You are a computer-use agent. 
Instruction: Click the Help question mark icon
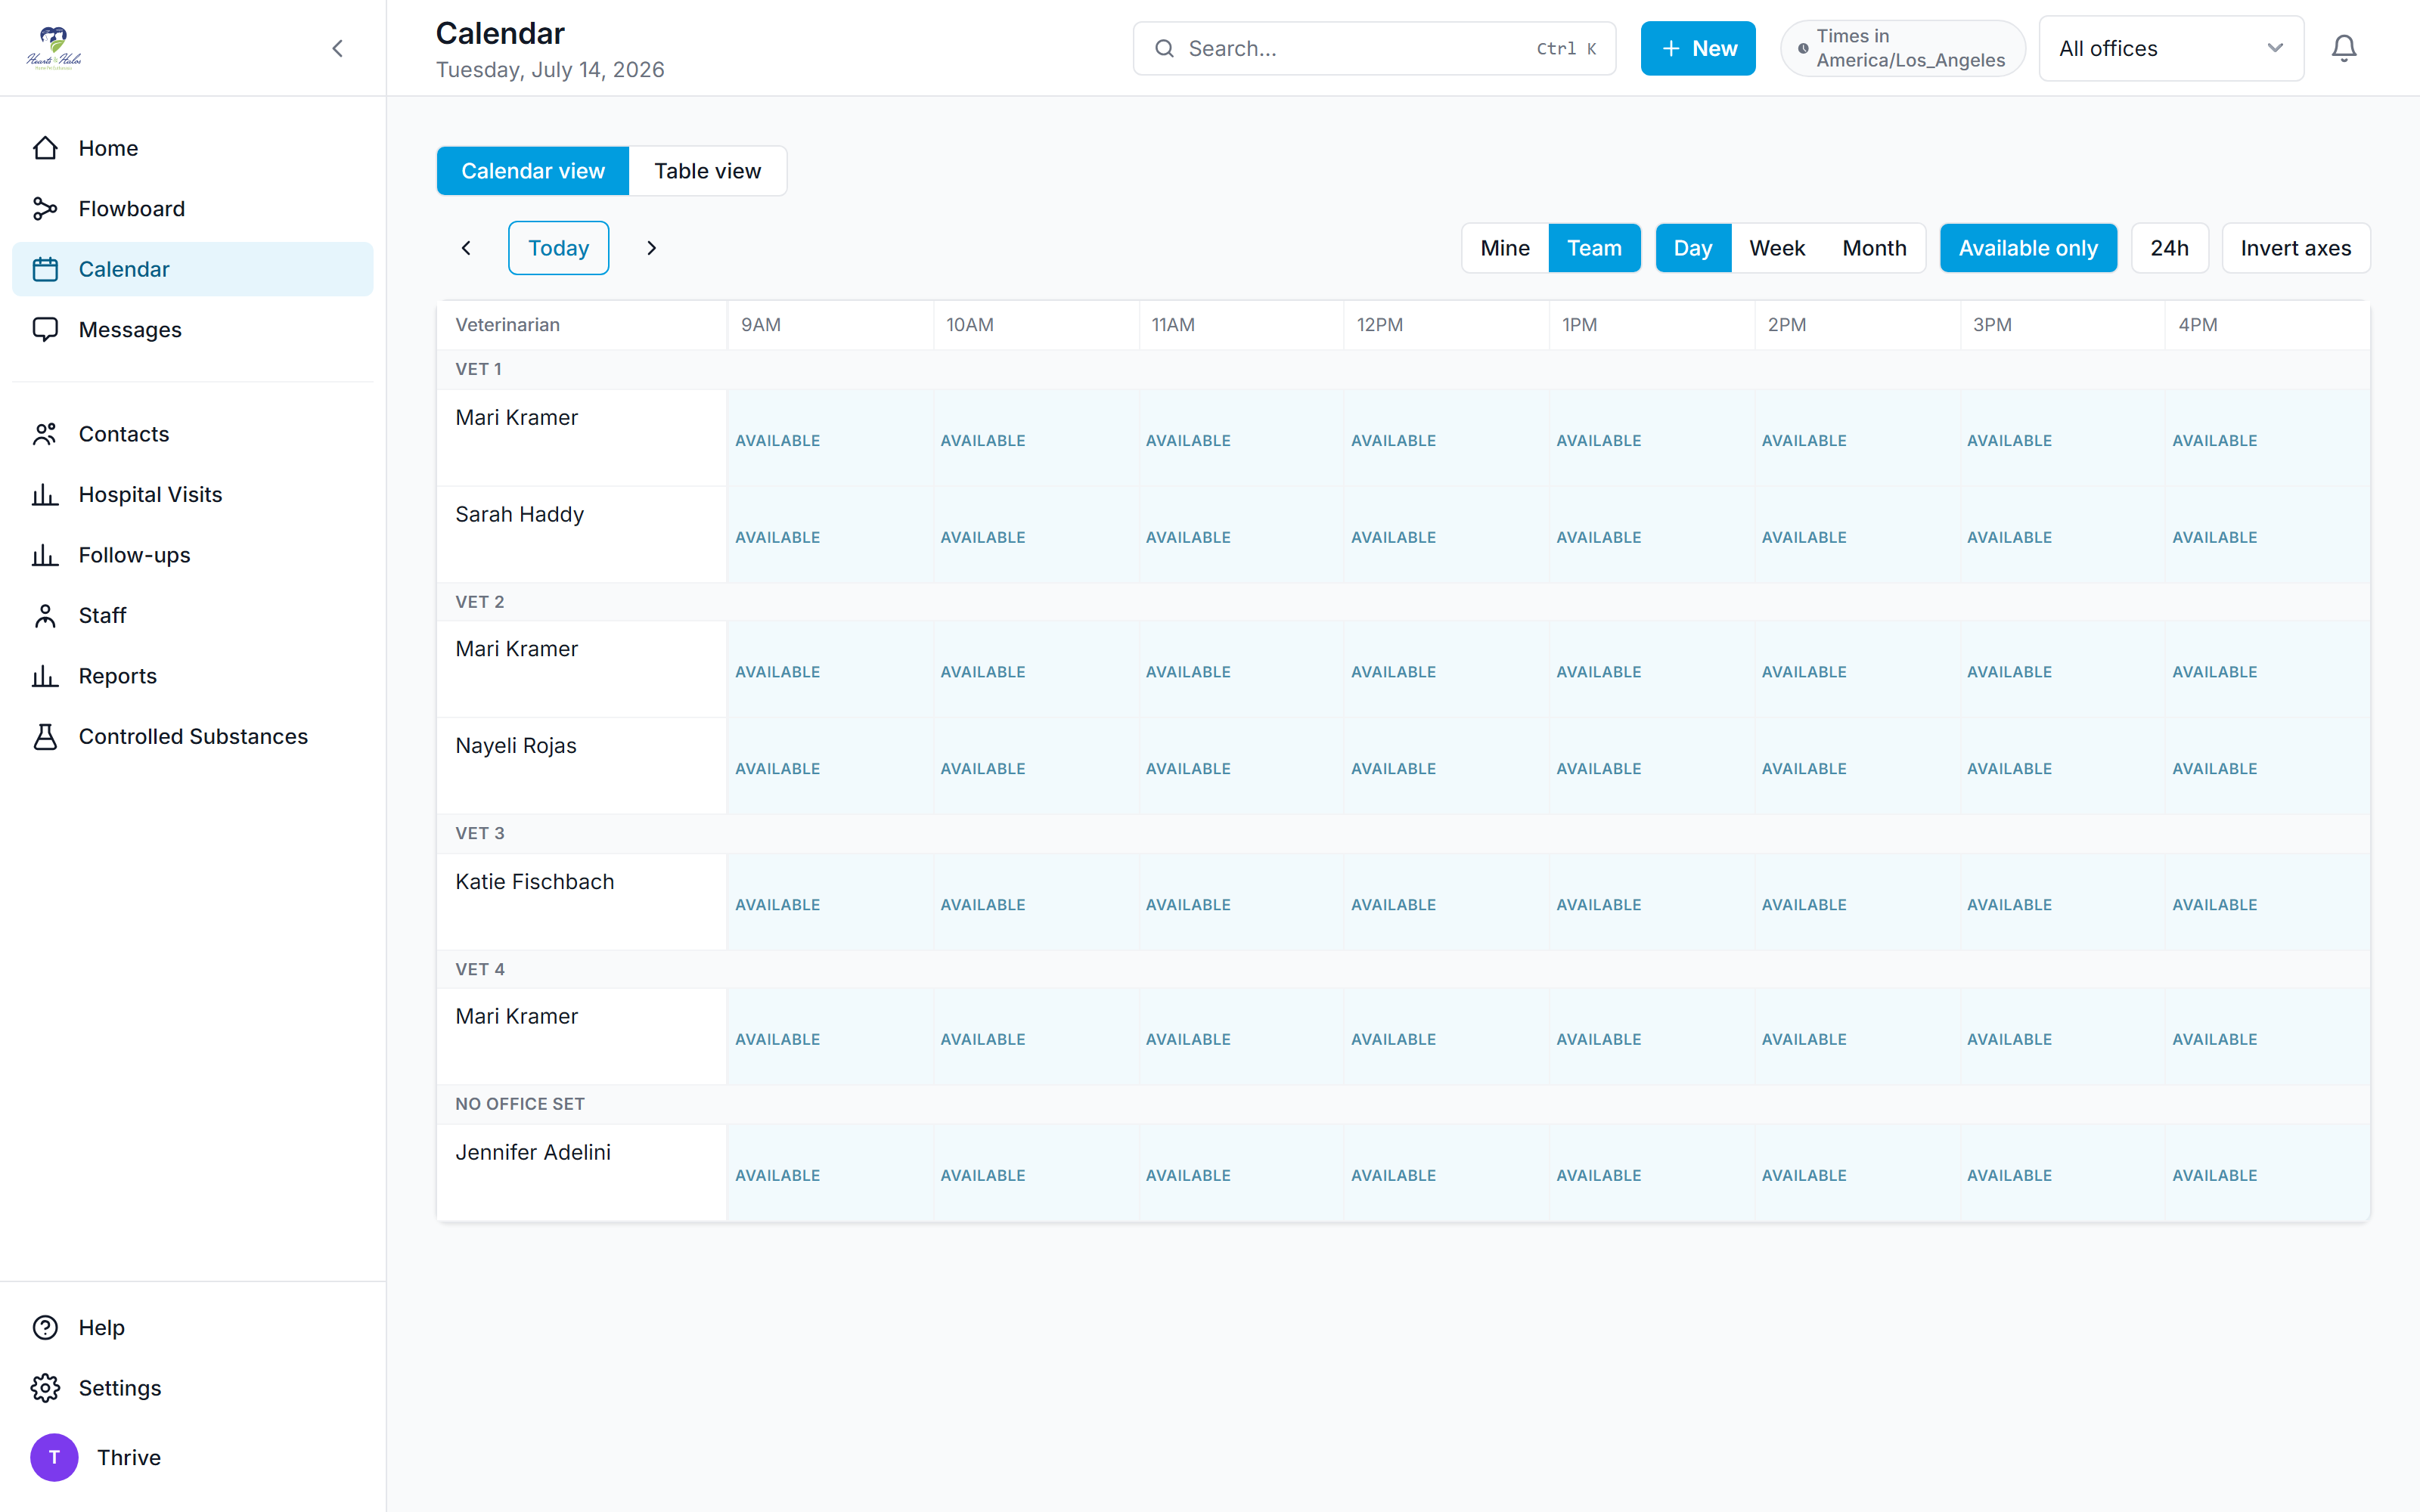point(45,1327)
